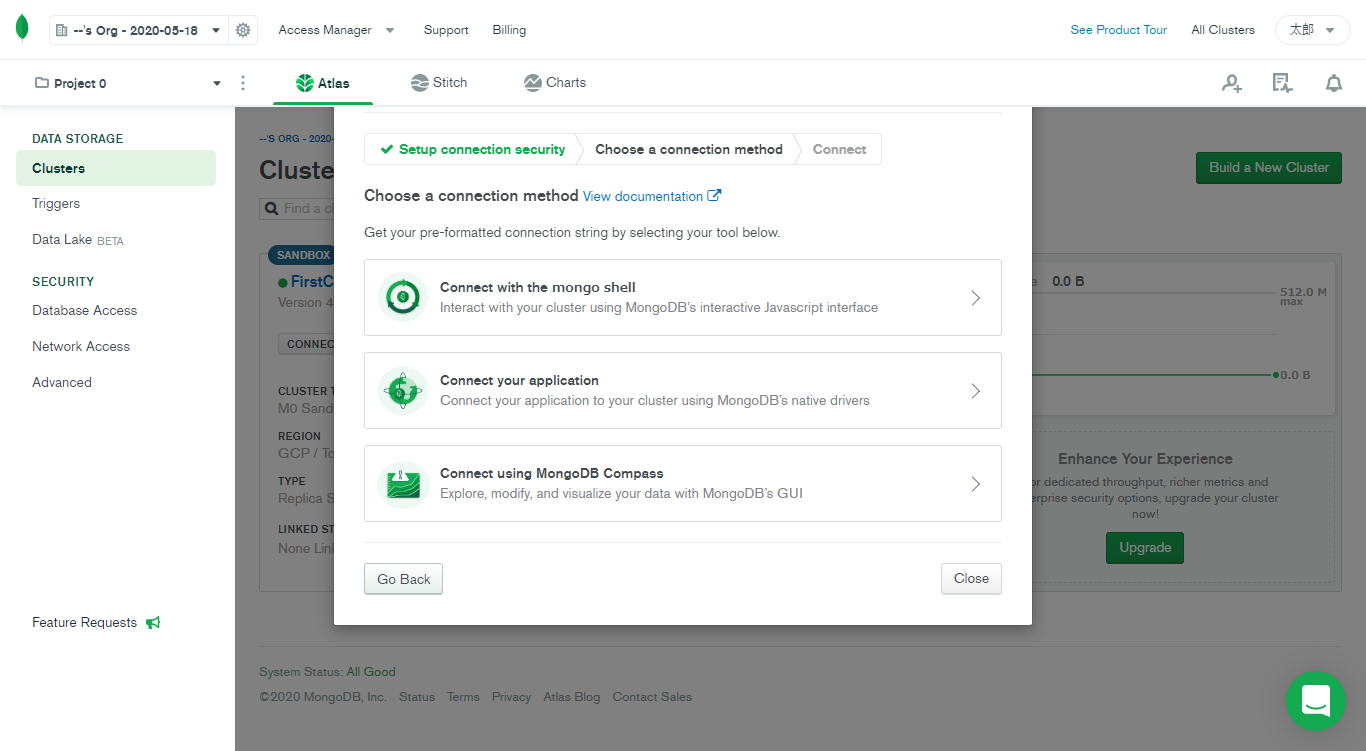Click chevron on MongoDB Compass option

click(976, 483)
